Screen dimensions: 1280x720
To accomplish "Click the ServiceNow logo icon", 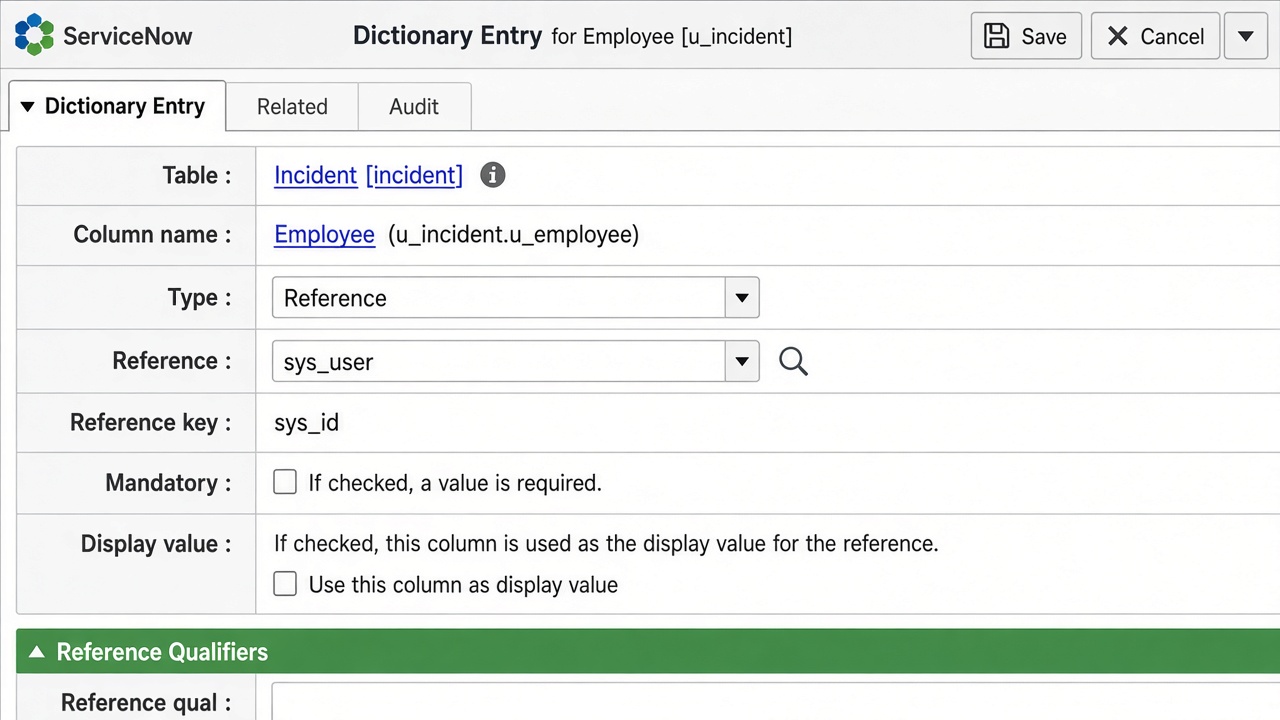I will (34, 35).
